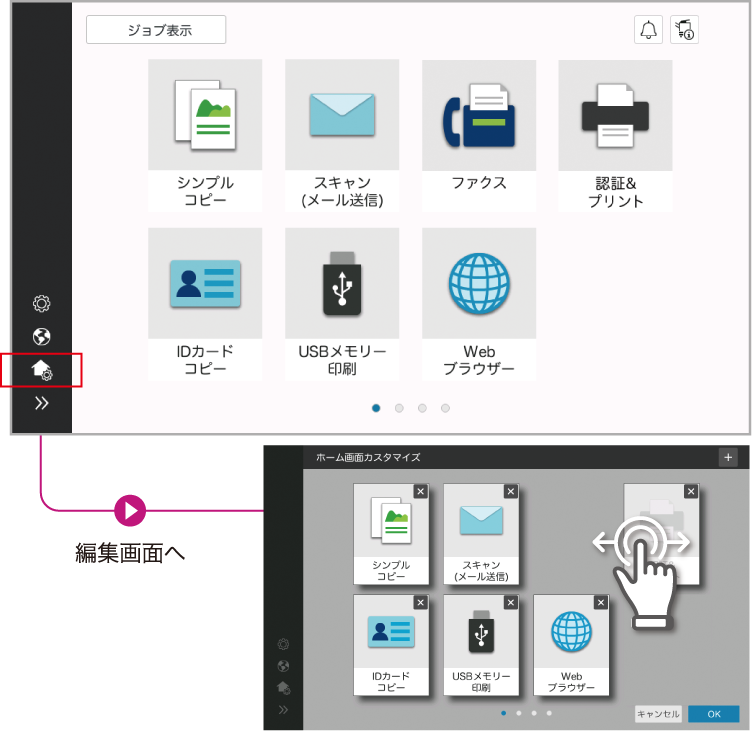This screenshot has height=731, width=752.
Task: Select the IDカードコピー tile on home
Action: 205,303
